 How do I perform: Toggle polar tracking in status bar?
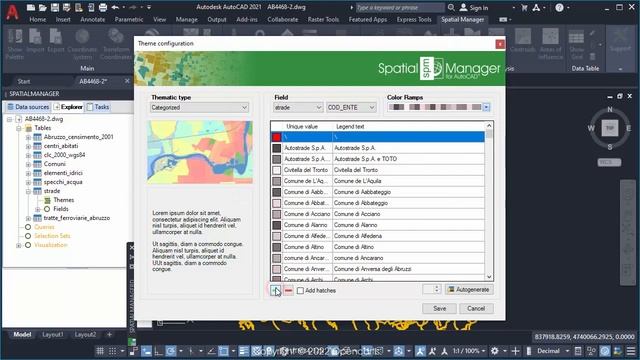[171, 351]
